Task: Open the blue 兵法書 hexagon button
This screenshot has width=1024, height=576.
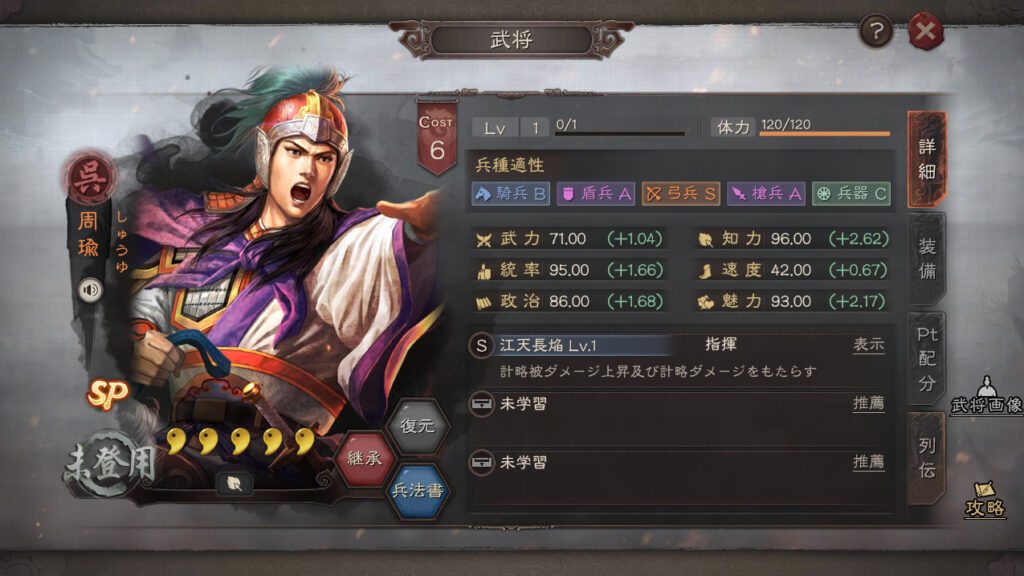Action: [x=417, y=490]
